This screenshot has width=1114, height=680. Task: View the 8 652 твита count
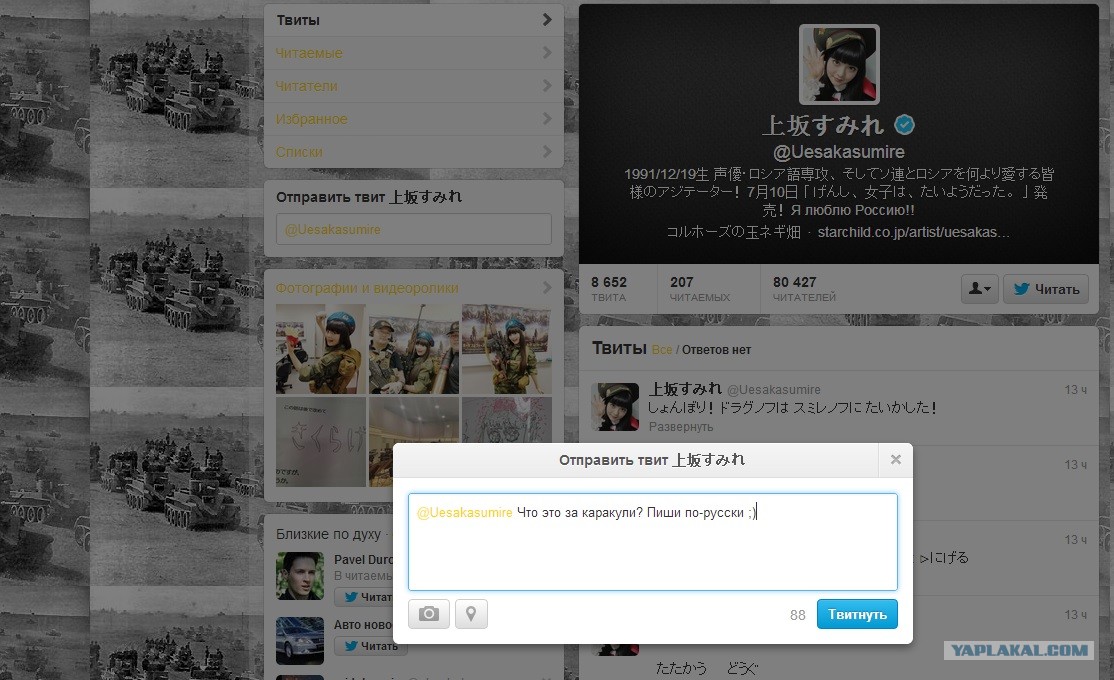coord(609,288)
